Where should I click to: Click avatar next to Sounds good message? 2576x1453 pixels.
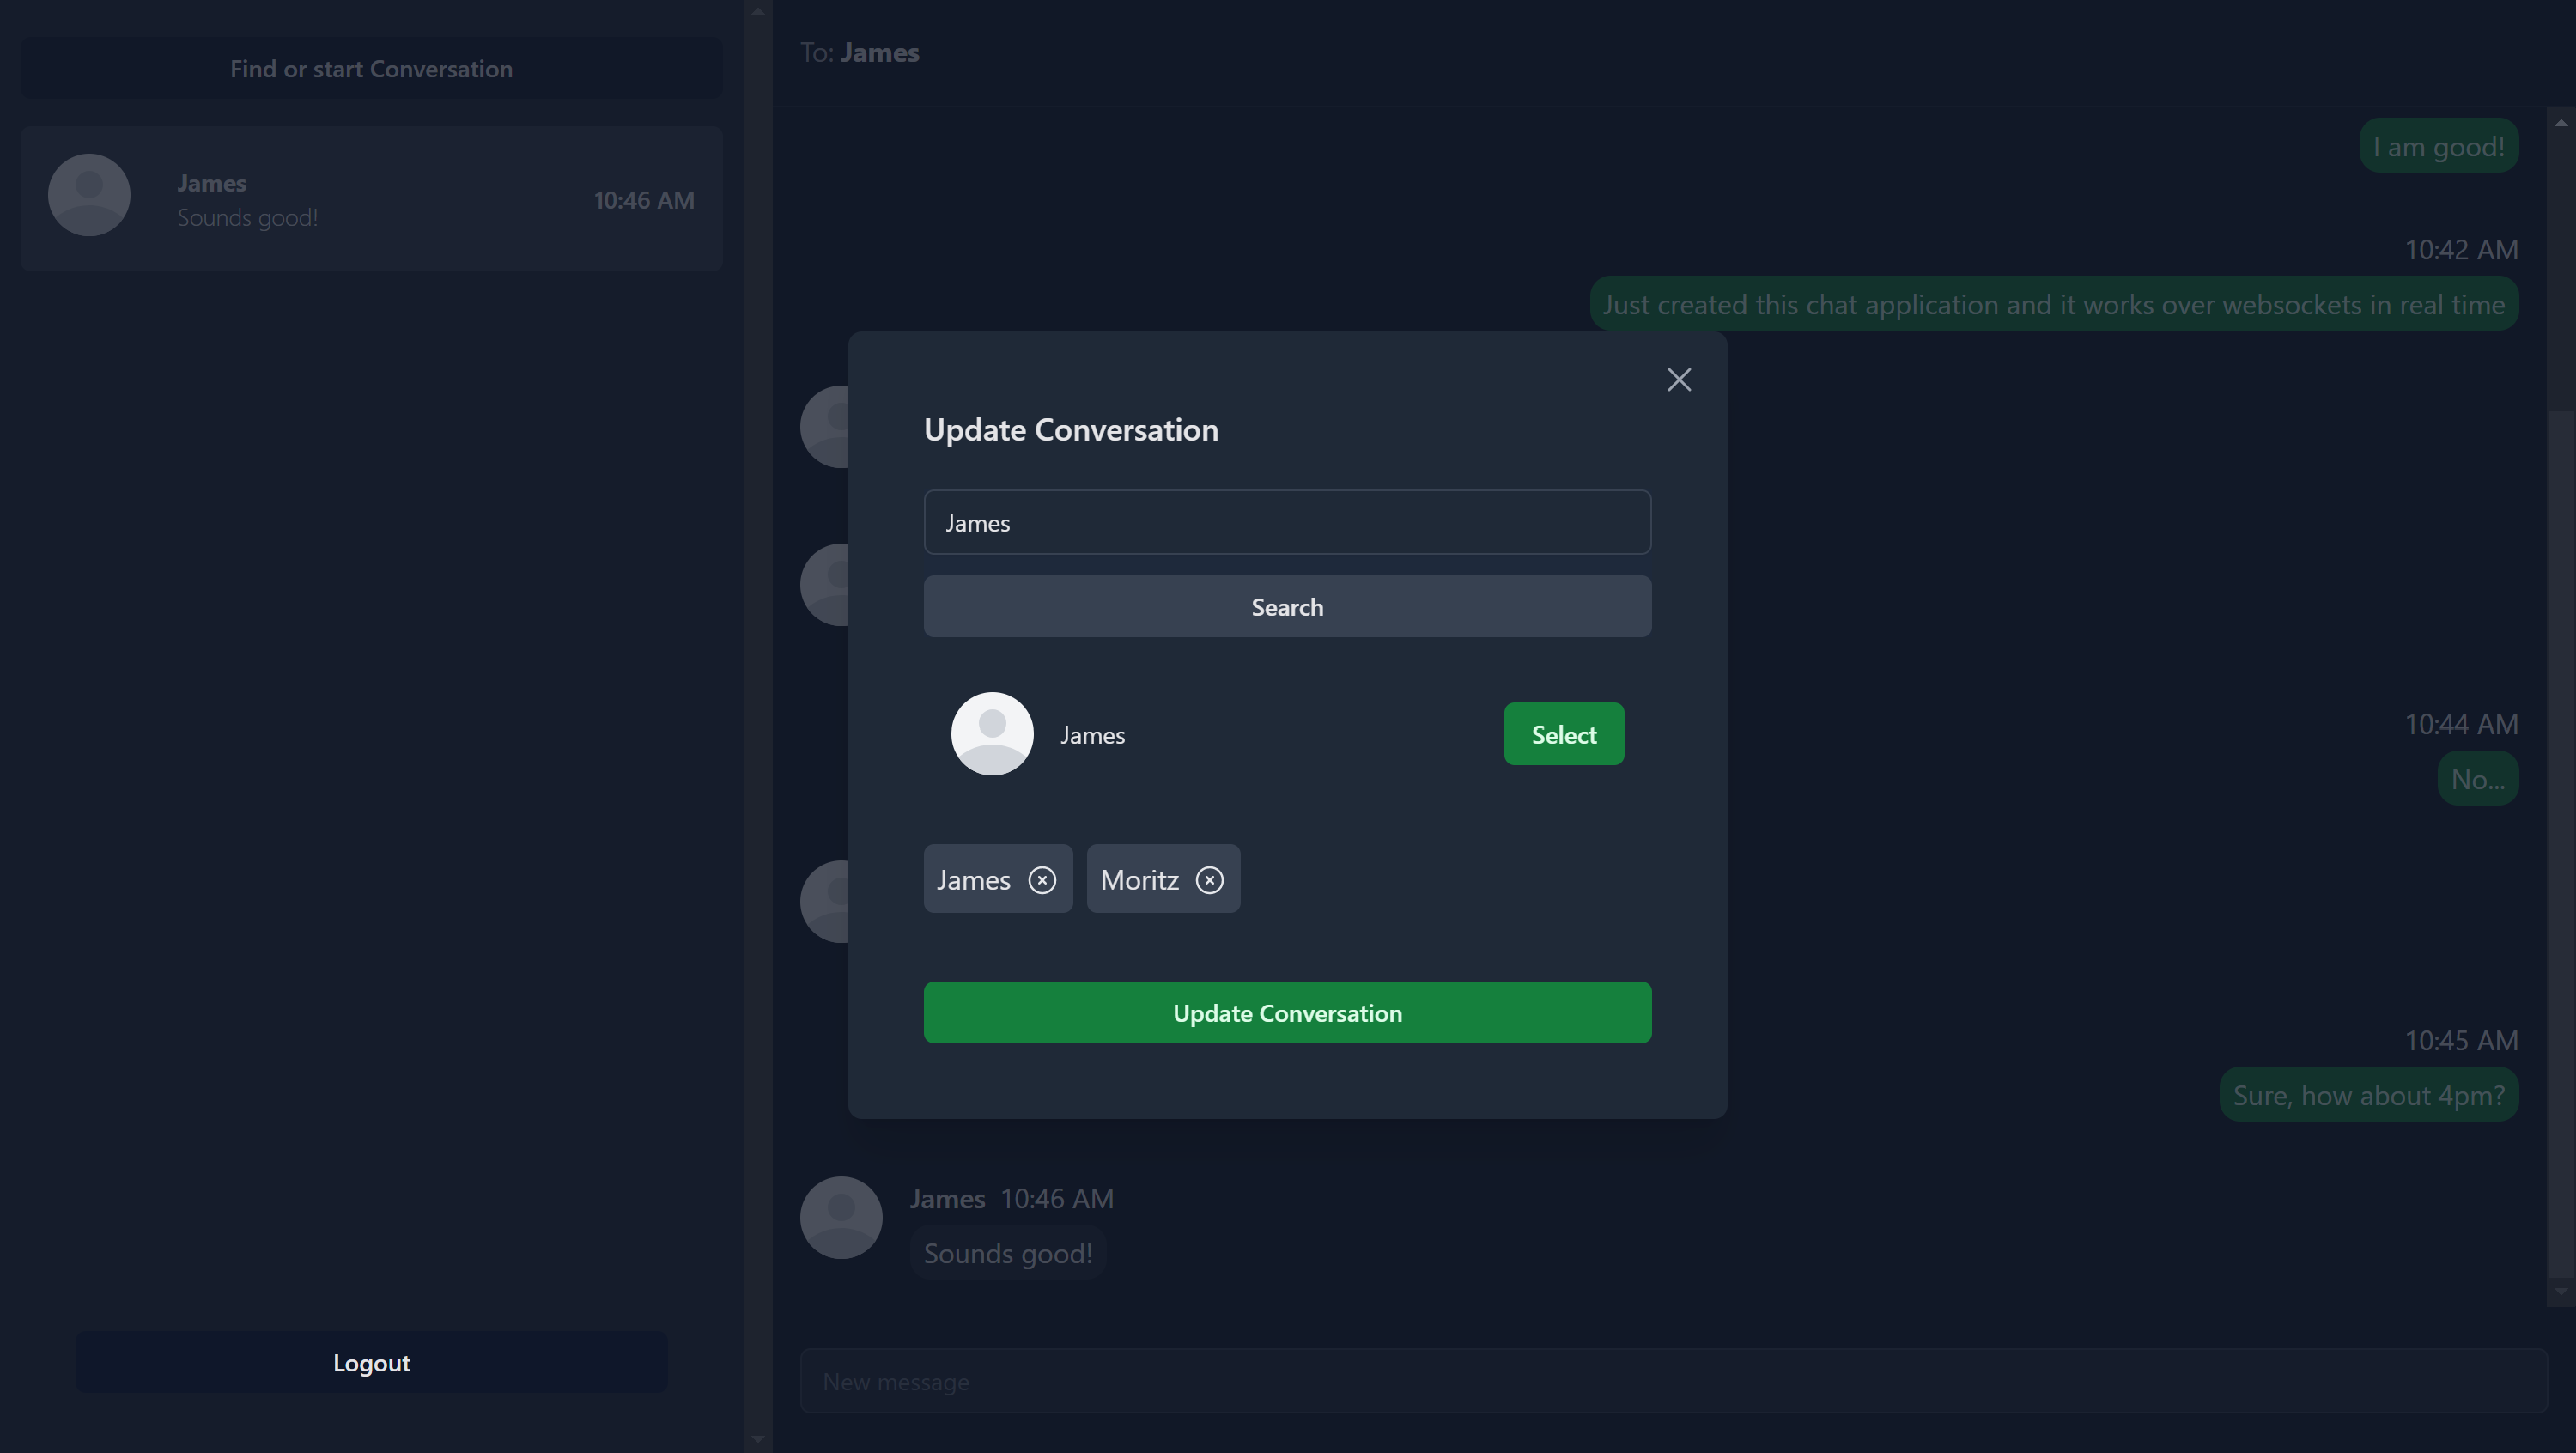(x=840, y=1217)
